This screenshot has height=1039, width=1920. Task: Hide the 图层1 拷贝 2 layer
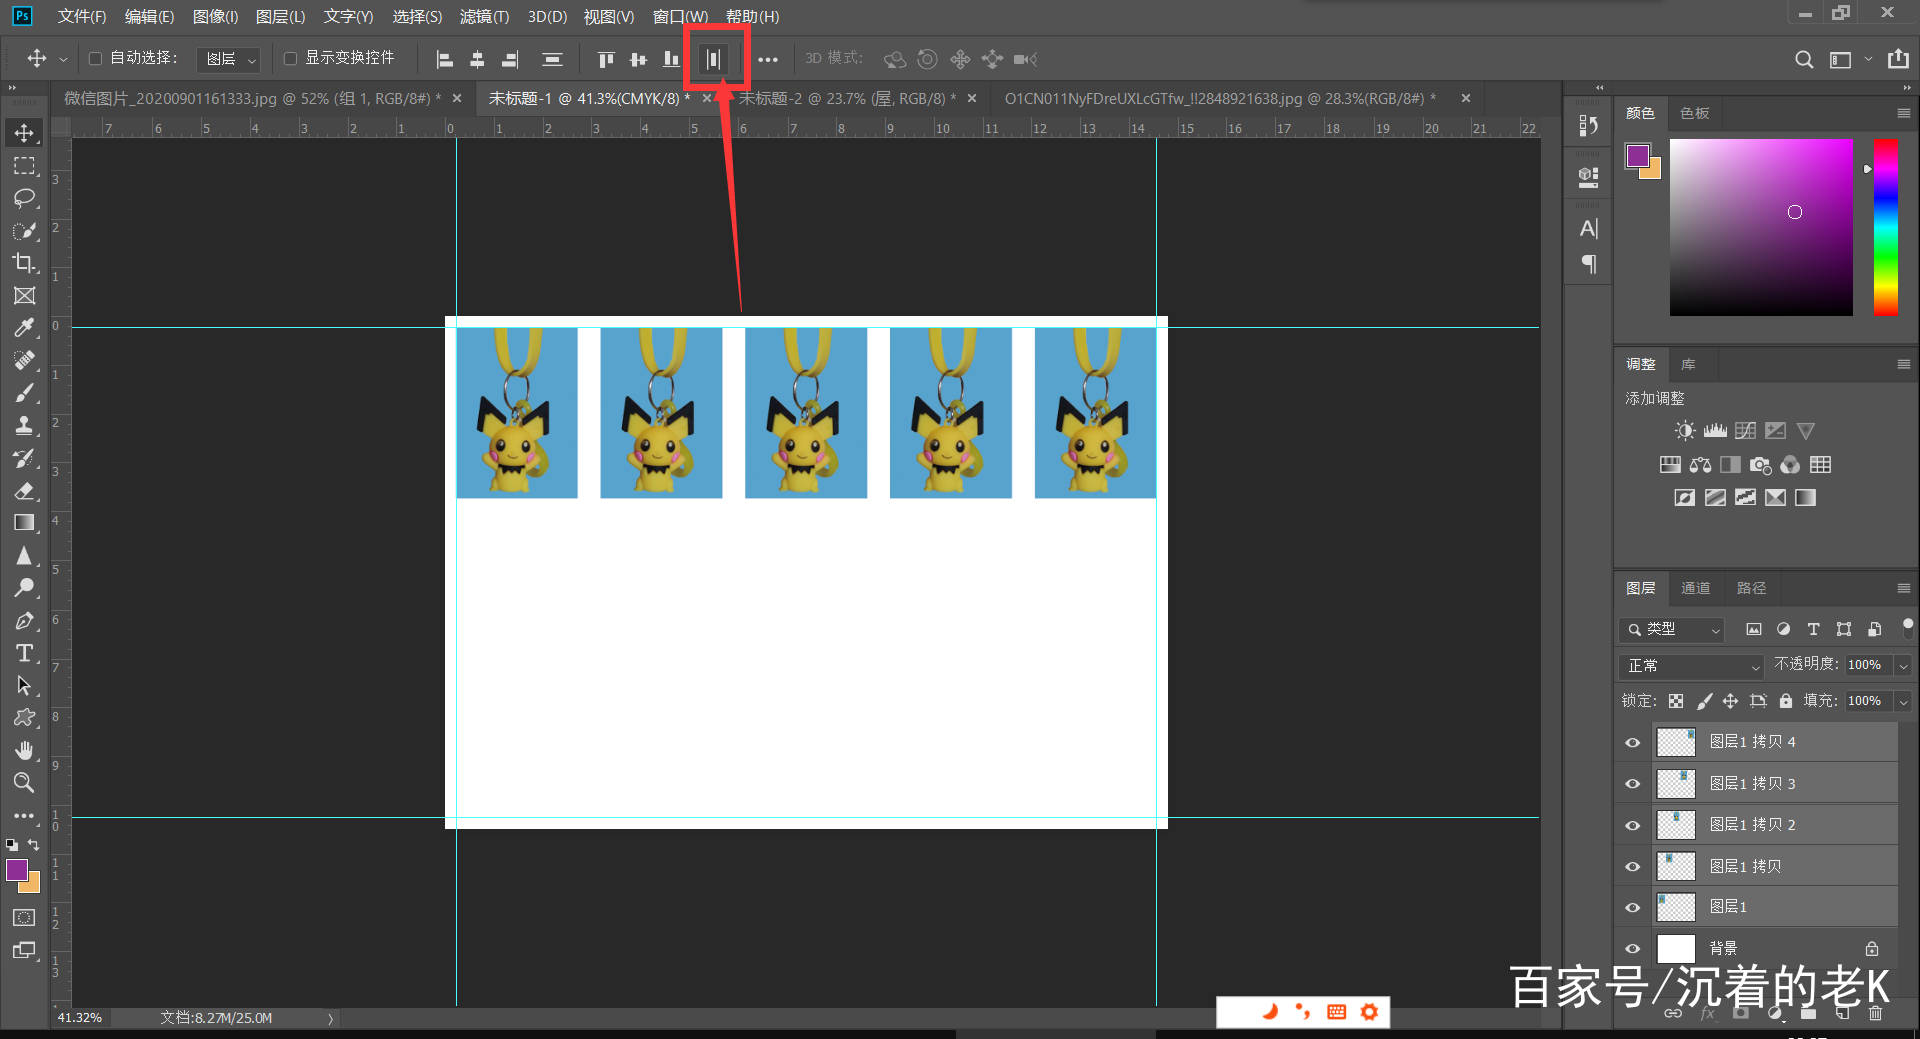pyautogui.click(x=1633, y=825)
